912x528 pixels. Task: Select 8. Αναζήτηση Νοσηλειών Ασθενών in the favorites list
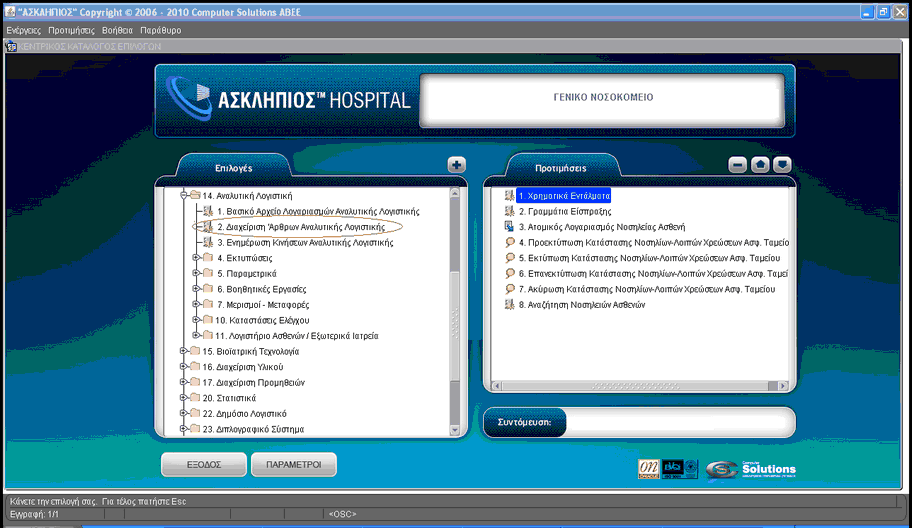point(582,305)
